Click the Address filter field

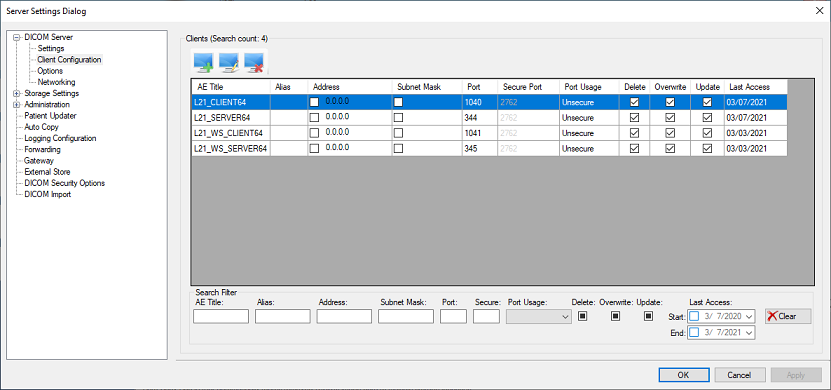point(344,316)
